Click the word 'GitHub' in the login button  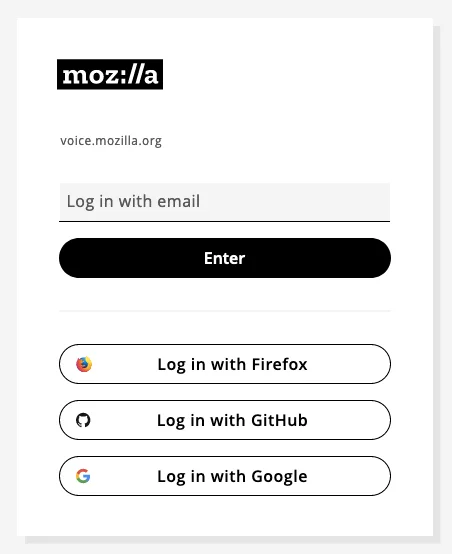click(x=279, y=420)
